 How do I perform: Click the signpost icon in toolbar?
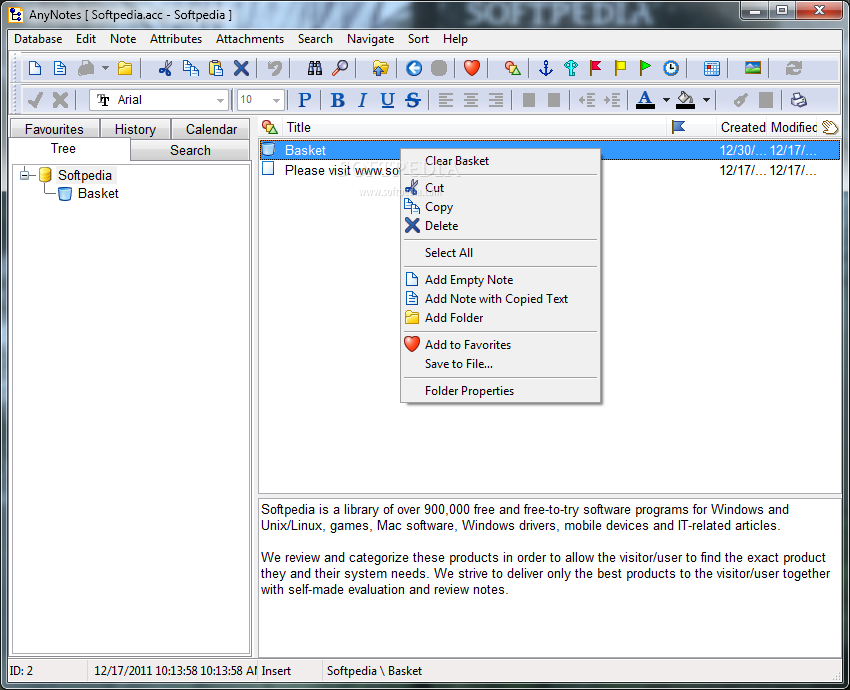pyautogui.click(x=570, y=68)
